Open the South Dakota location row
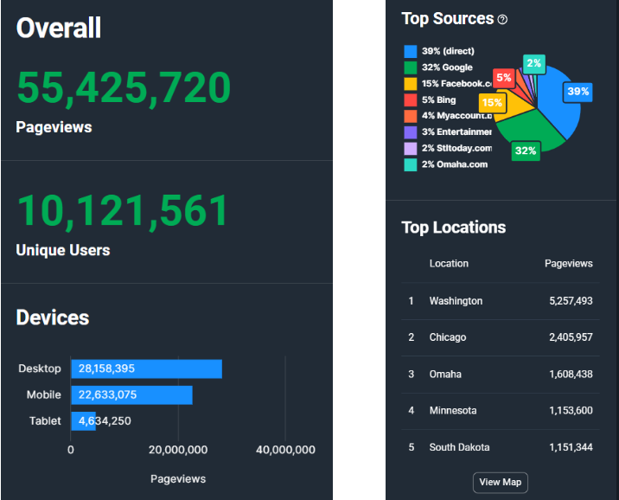Viewport: 619px width, 500px height. tap(500, 446)
